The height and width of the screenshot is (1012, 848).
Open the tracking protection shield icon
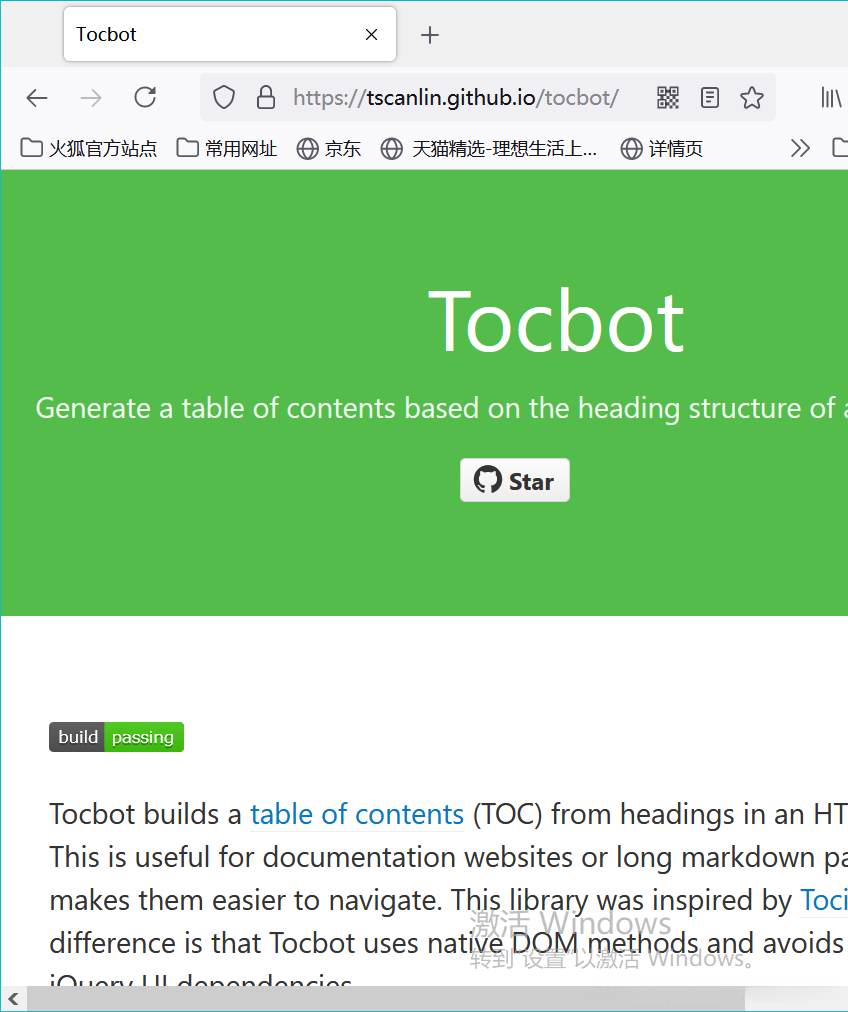(x=224, y=98)
